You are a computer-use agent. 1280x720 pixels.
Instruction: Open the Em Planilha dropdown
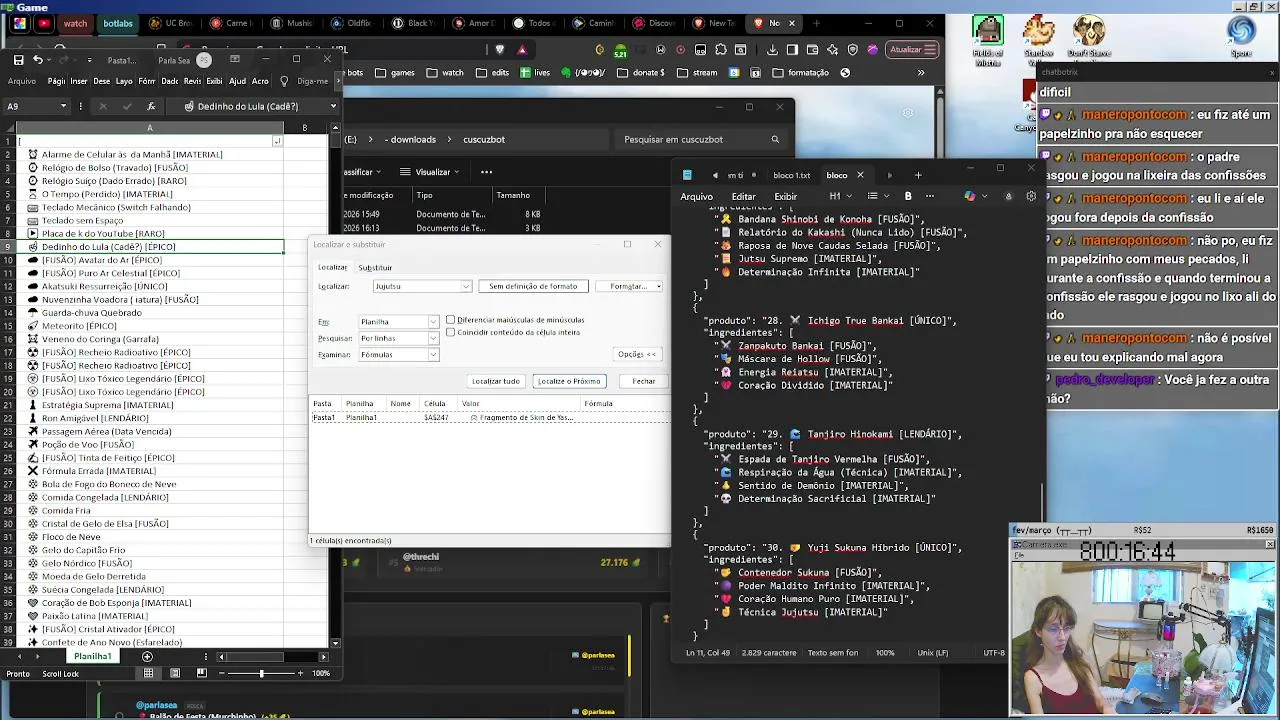[x=433, y=322]
